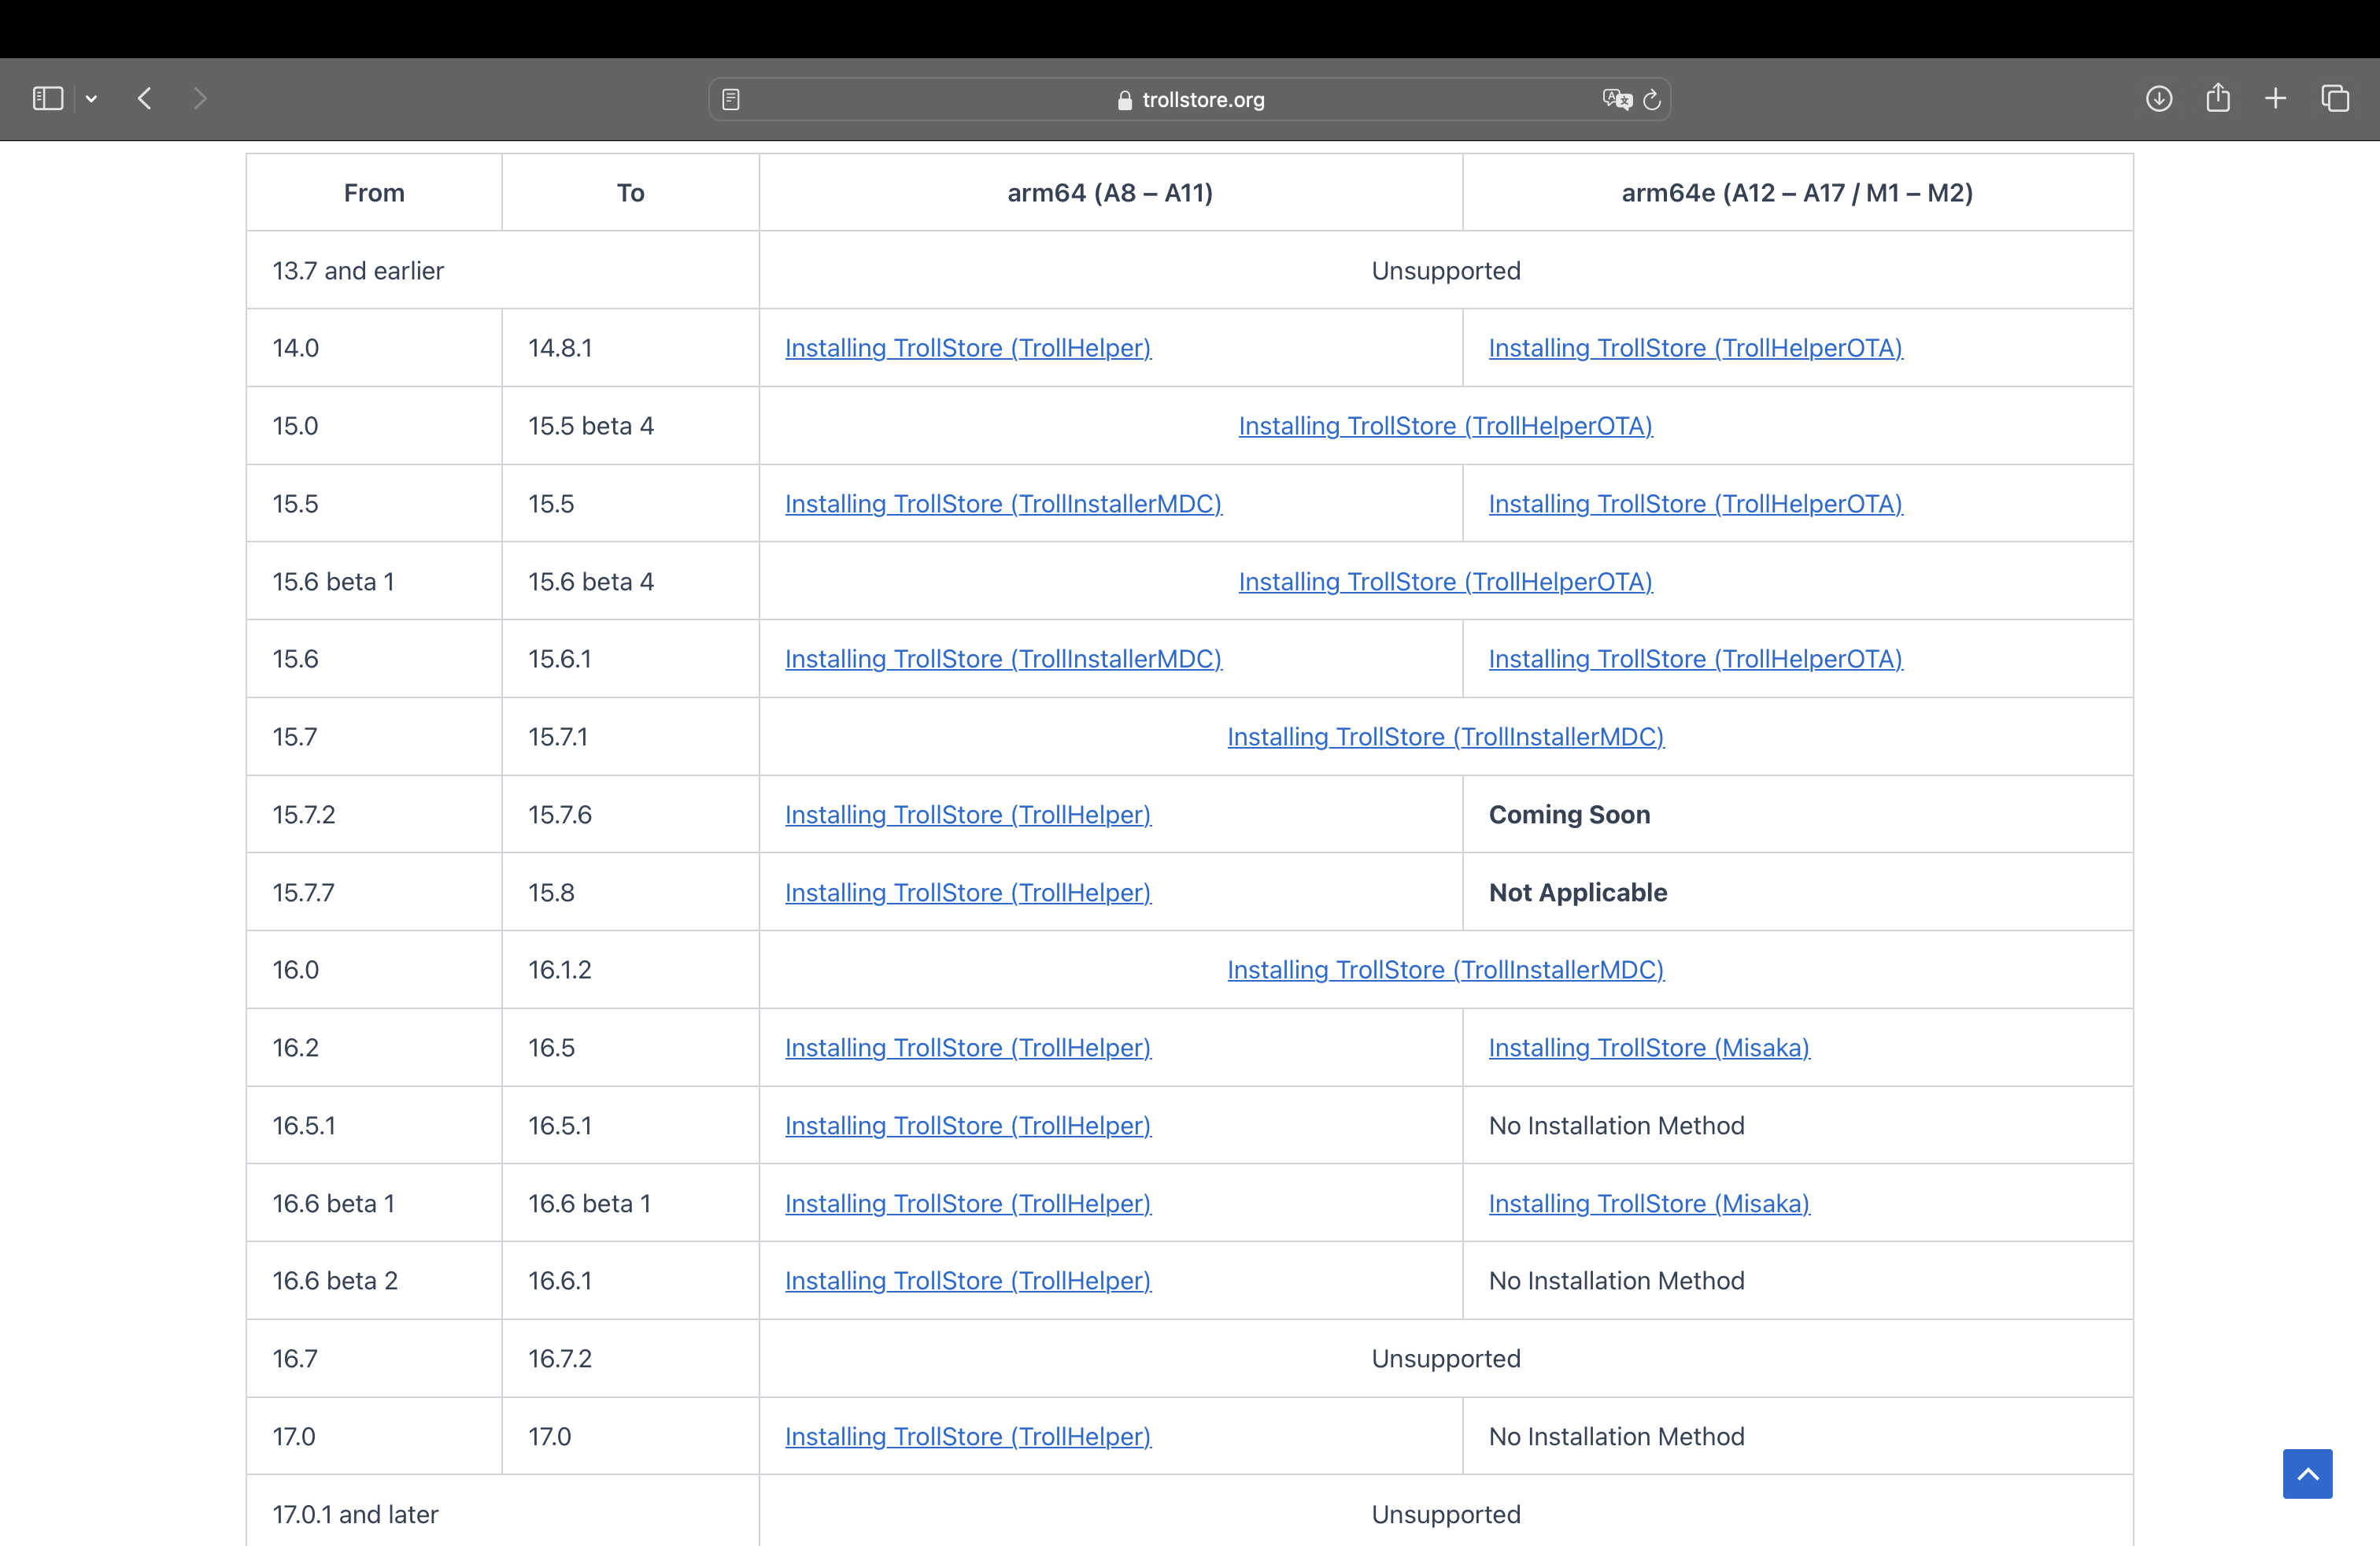Click the forward navigation arrow
This screenshot has width=2380, height=1546.
click(200, 98)
